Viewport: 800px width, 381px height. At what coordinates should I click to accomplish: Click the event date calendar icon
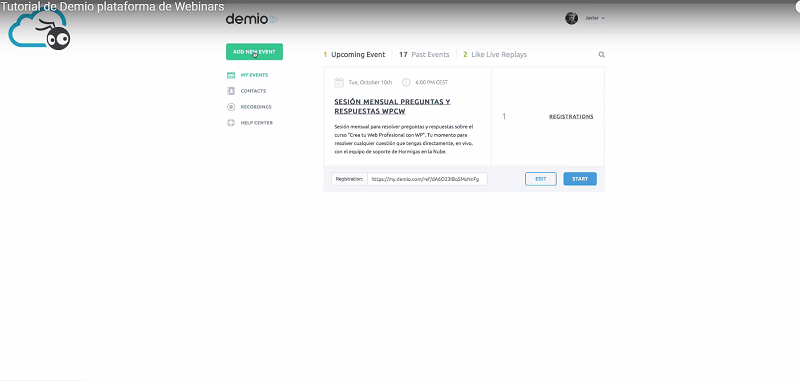339,82
